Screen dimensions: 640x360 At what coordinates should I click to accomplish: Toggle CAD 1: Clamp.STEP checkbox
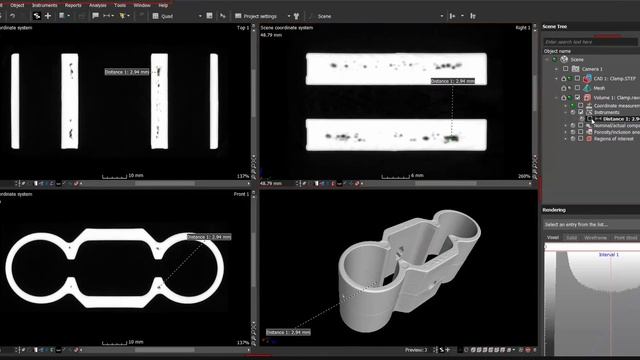pos(577,78)
